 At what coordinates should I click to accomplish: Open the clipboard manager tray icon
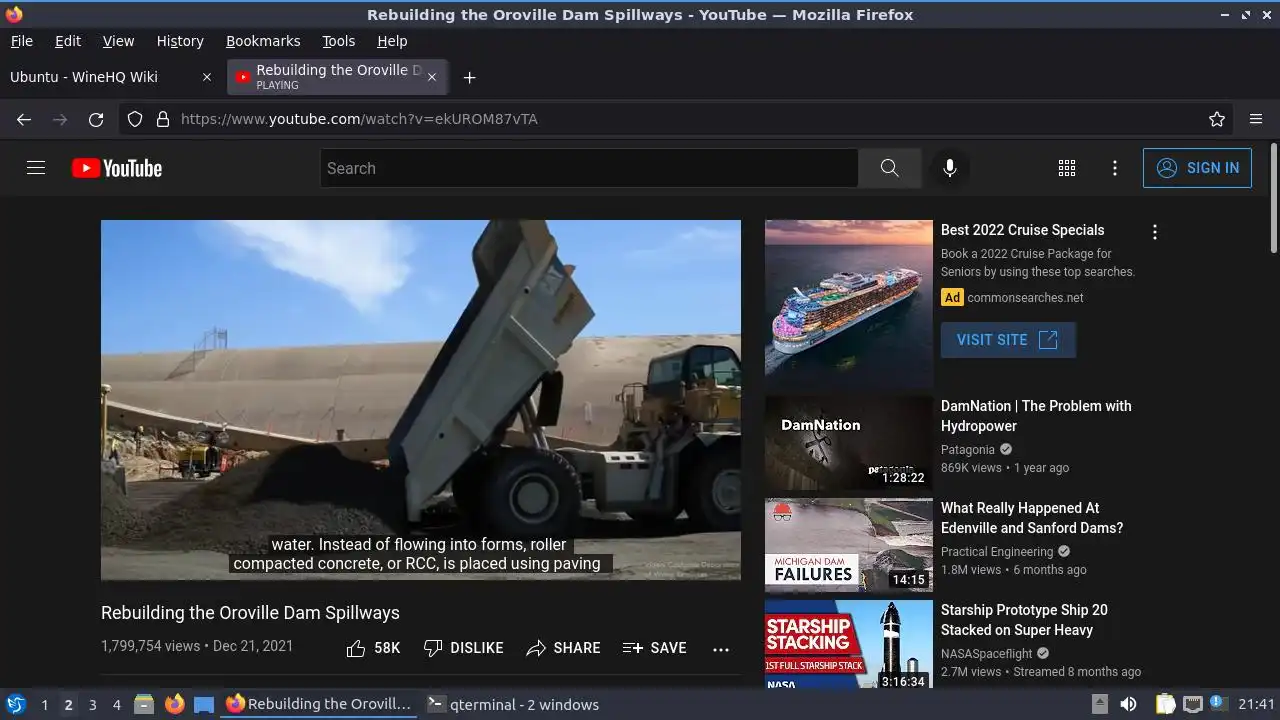tap(1165, 704)
